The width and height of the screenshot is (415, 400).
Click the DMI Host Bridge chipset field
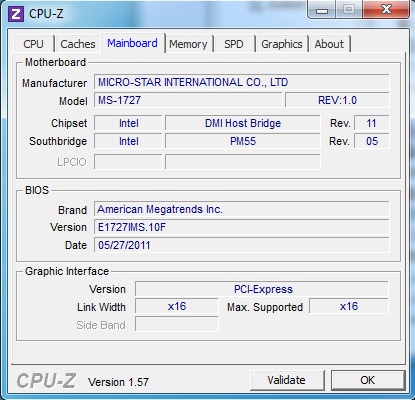coord(243,123)
